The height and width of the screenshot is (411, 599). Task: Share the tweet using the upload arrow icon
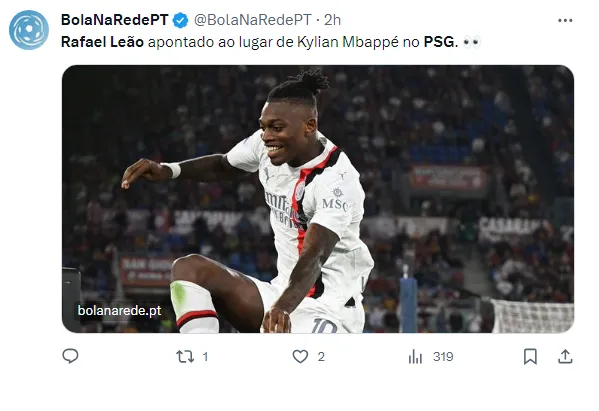tap(565, 356)
